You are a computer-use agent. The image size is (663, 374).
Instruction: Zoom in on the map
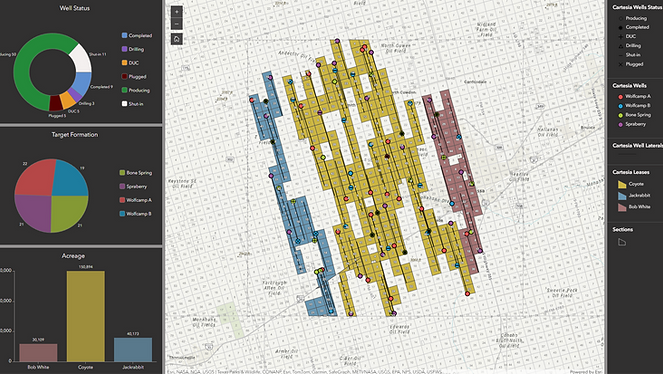point(177,12)
